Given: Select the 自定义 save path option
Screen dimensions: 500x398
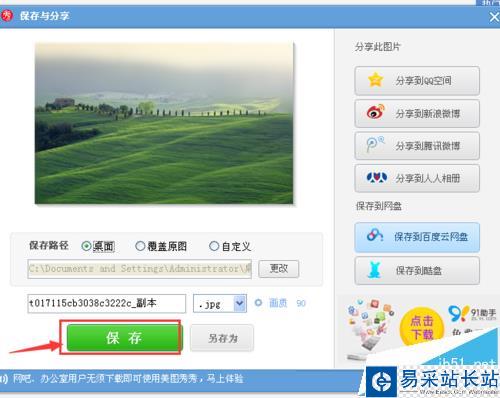Looking at the screenshot, I should point(214,246).
